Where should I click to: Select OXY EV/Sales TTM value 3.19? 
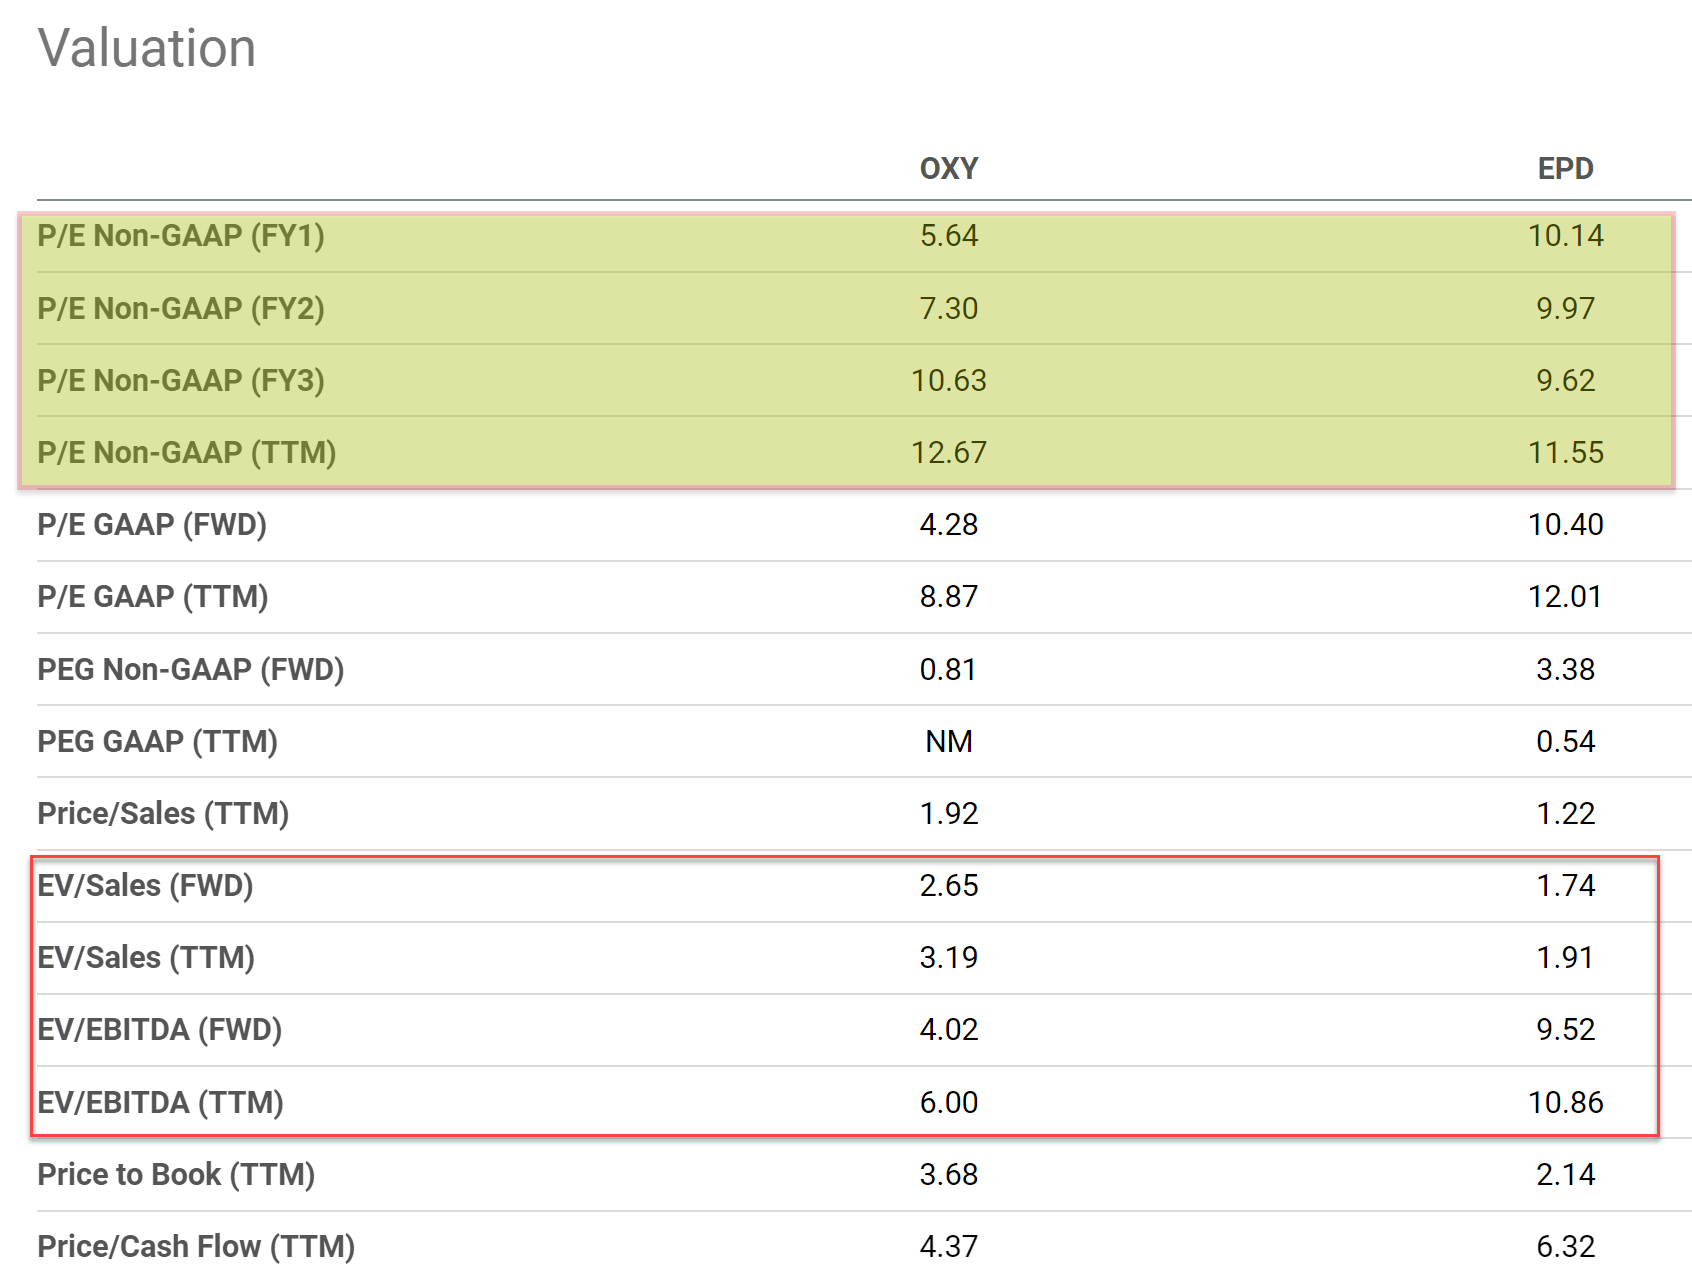point(949,957)
